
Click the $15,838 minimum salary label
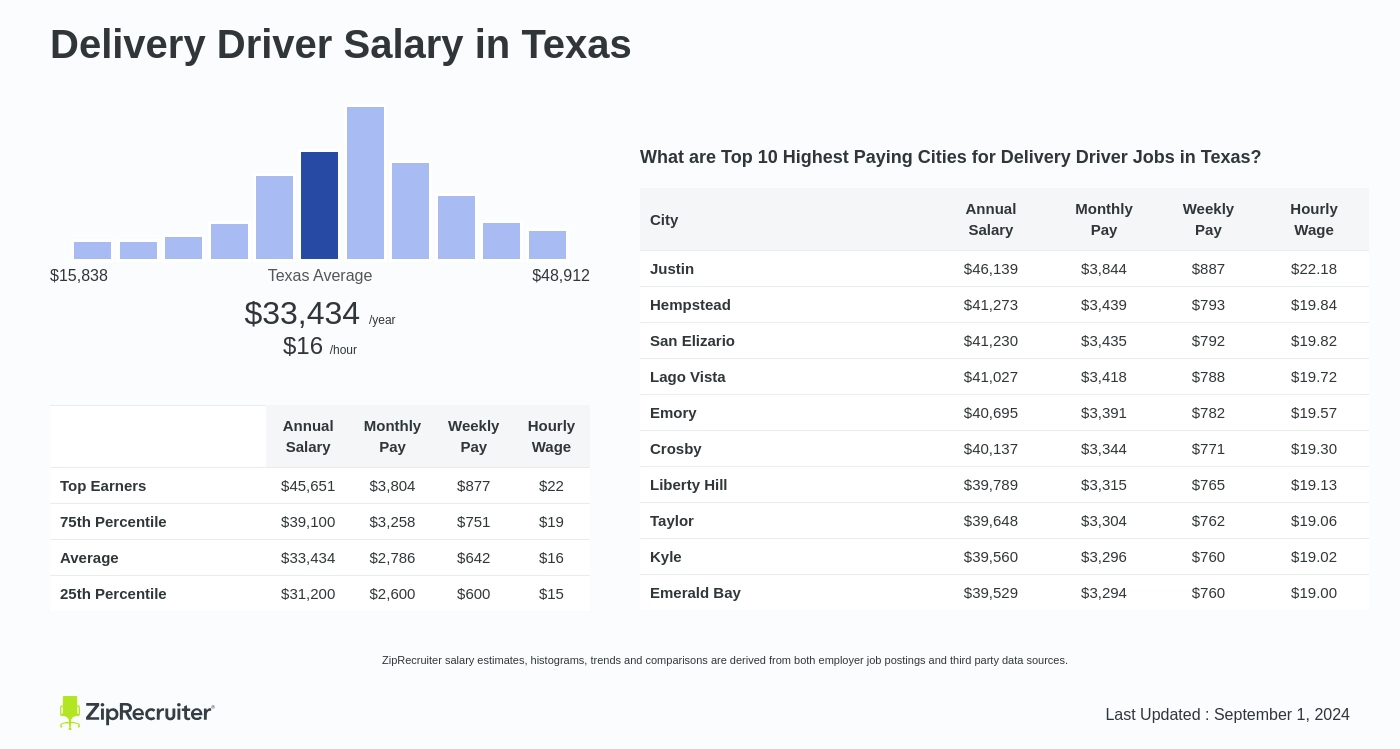(79, 276)
